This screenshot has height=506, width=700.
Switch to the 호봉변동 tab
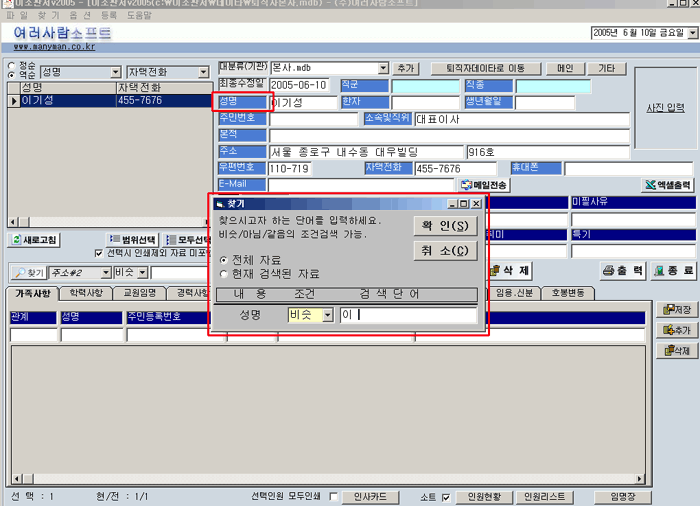(567, 294)
